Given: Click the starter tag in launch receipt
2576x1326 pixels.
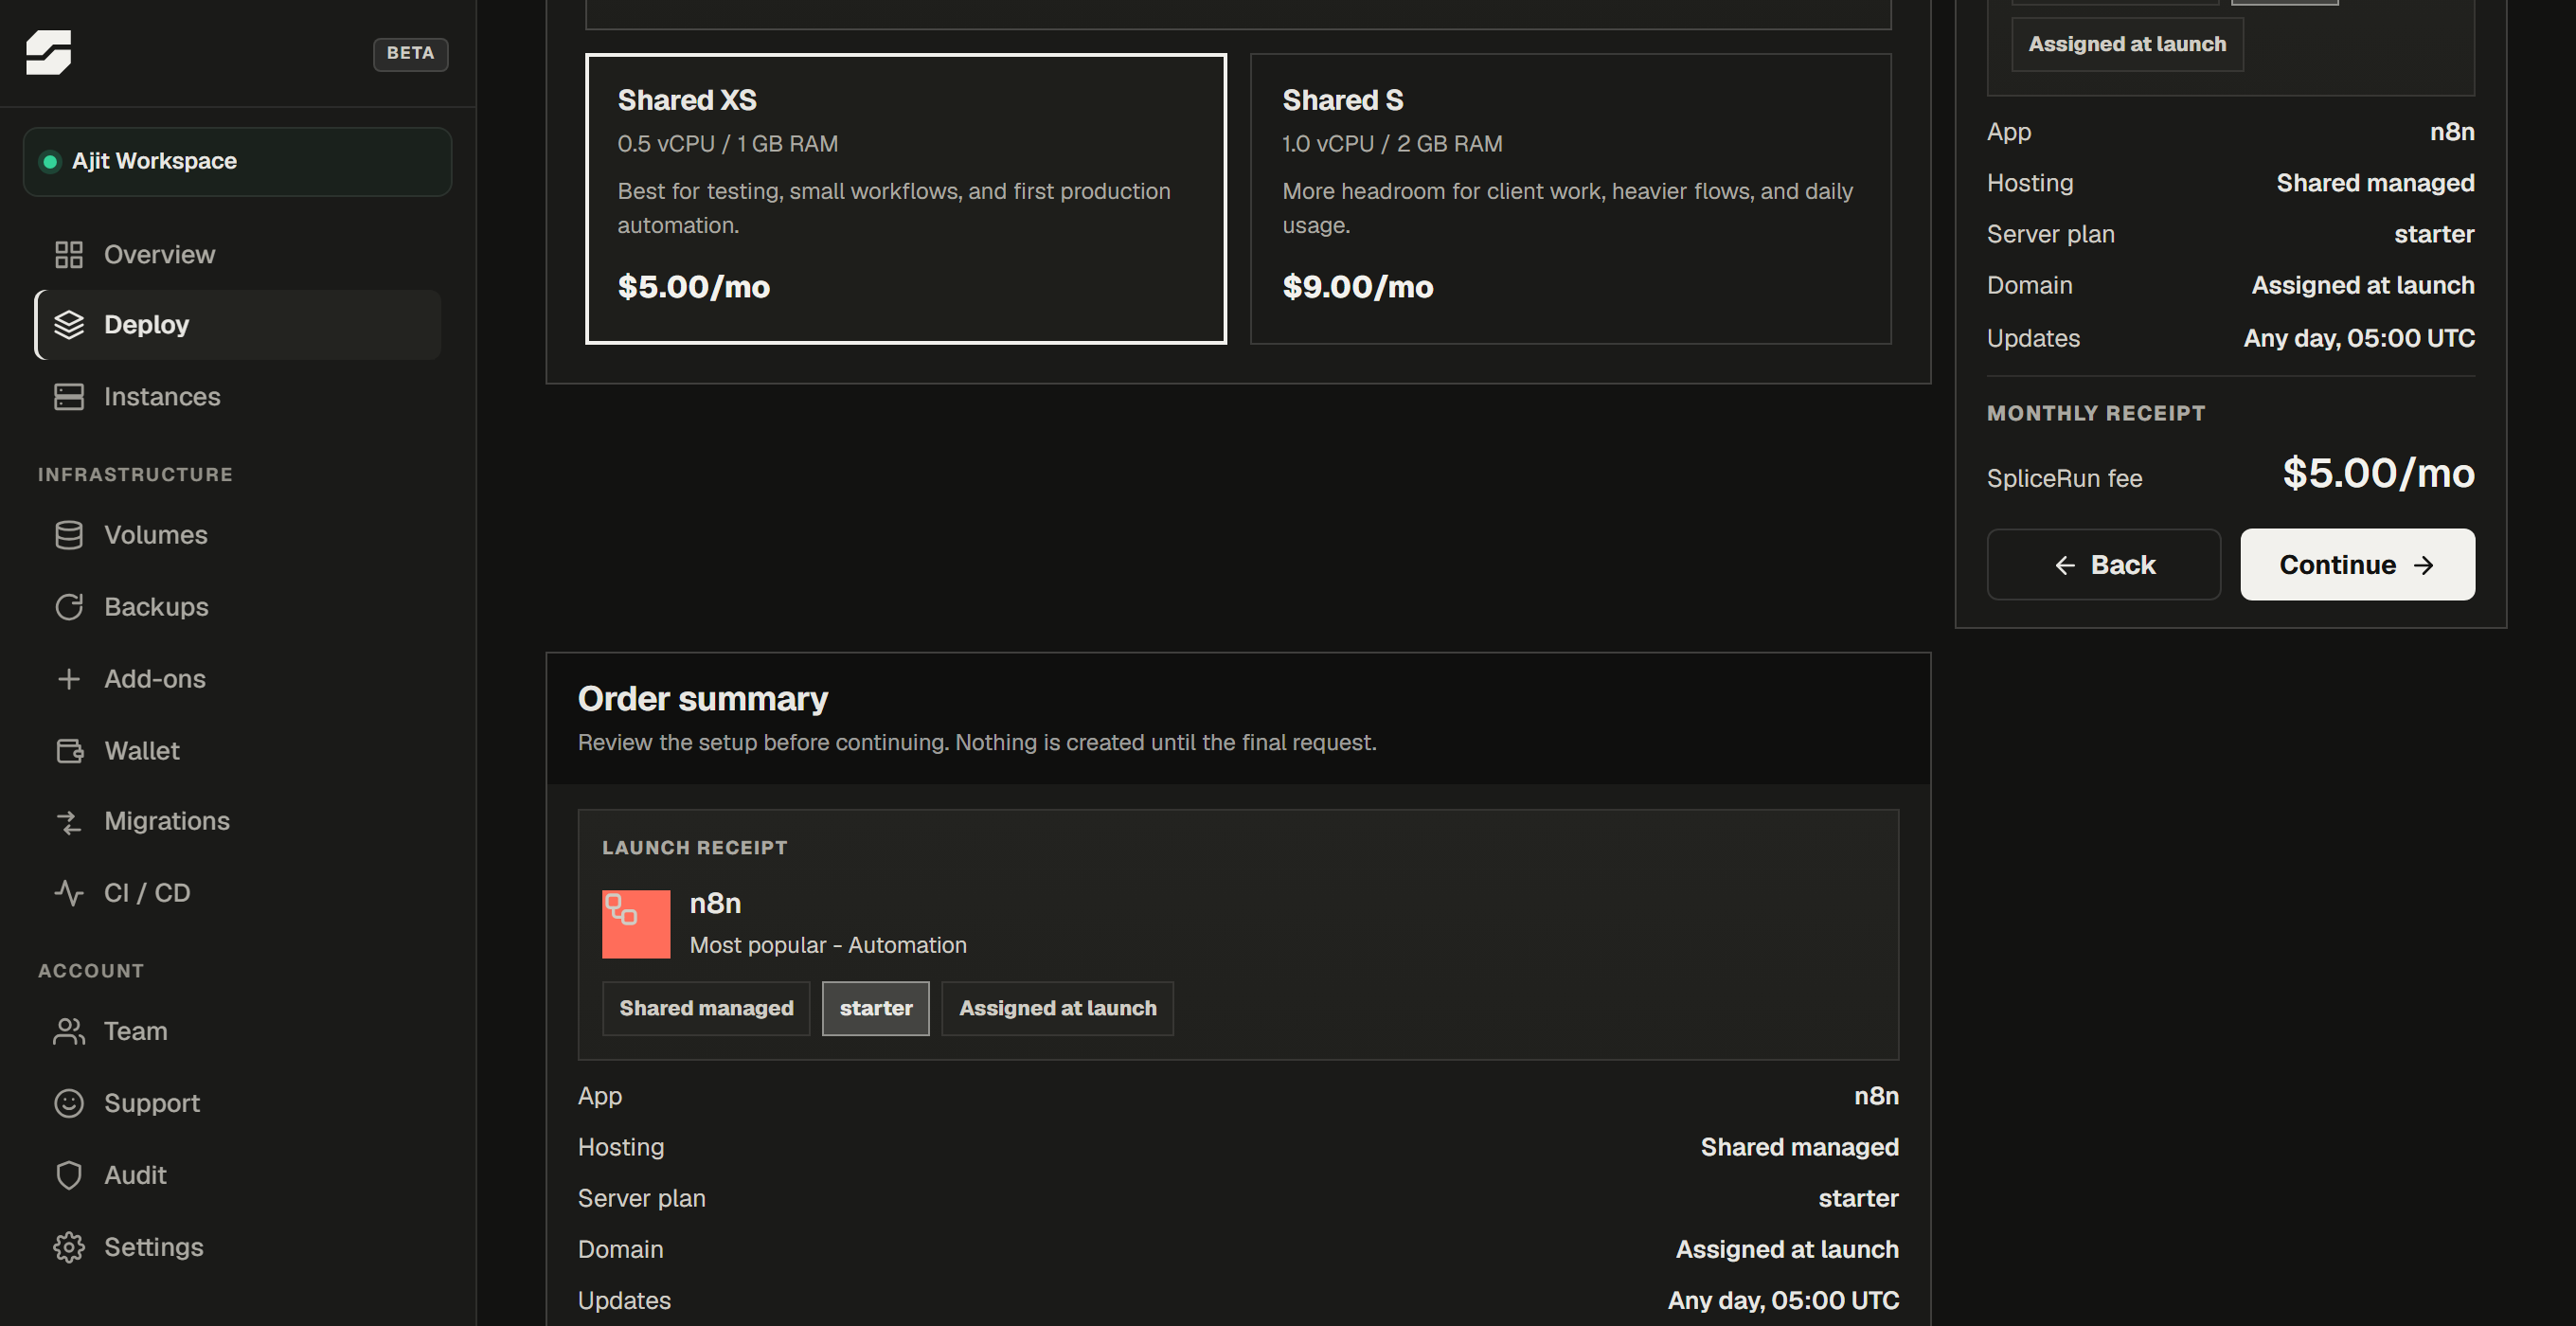Looking at the screenshot, I should pyautogui.click(x=875, y=1008).
